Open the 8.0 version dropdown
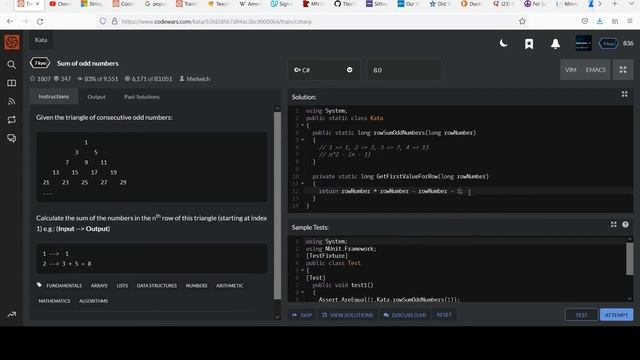This screenshot has height=360, width=640. coord(404,70)
